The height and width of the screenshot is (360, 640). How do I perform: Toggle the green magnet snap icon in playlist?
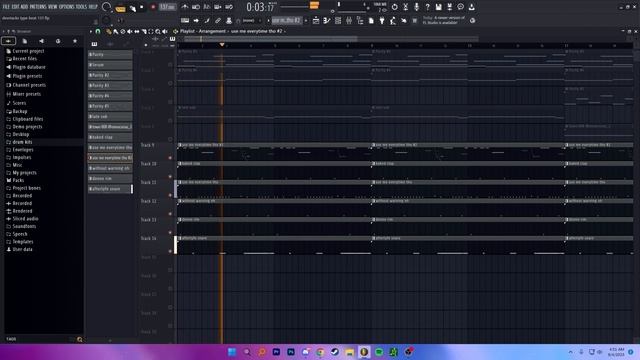pyautogui.click(x=98, y=31)
